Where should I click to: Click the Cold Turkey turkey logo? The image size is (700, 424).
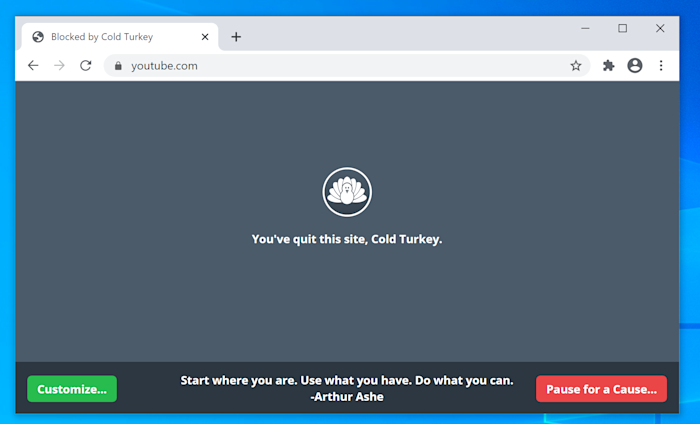(x=347, y=192)
